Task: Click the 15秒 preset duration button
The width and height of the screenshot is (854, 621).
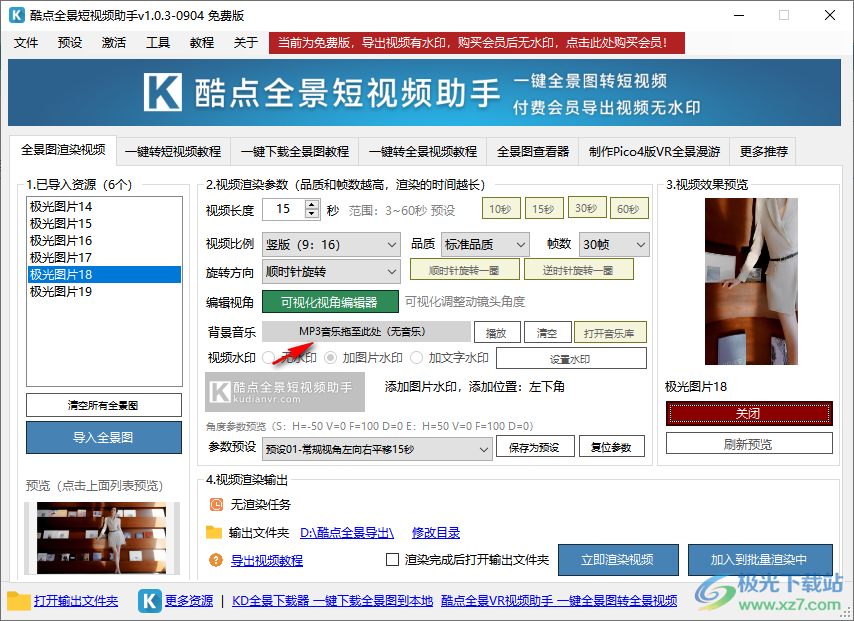Action: pos(543,208)
